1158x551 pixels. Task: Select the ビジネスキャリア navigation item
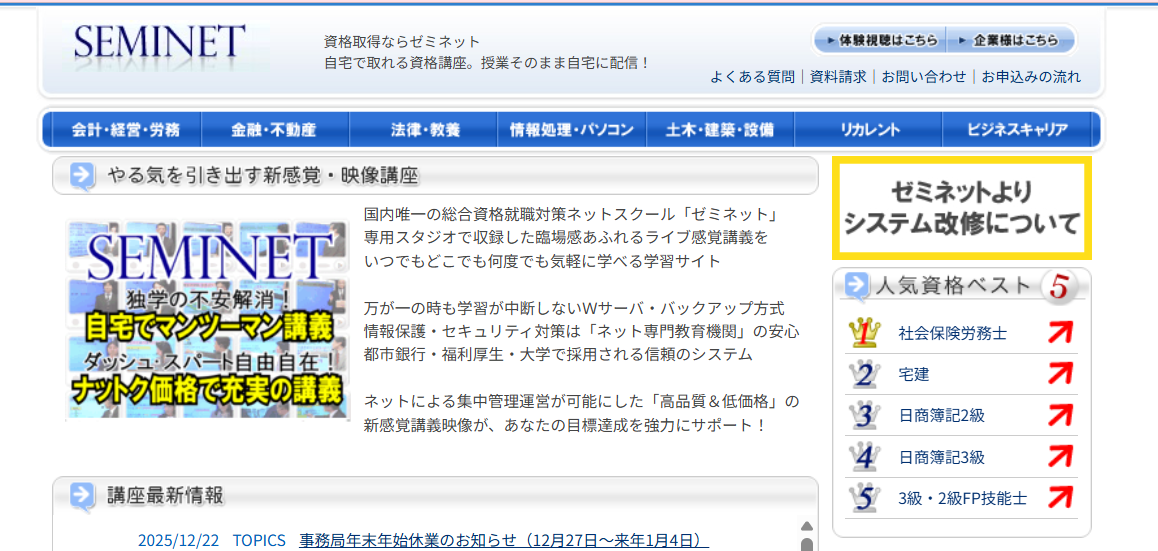pyautogui.click(x=1017, y=130)
